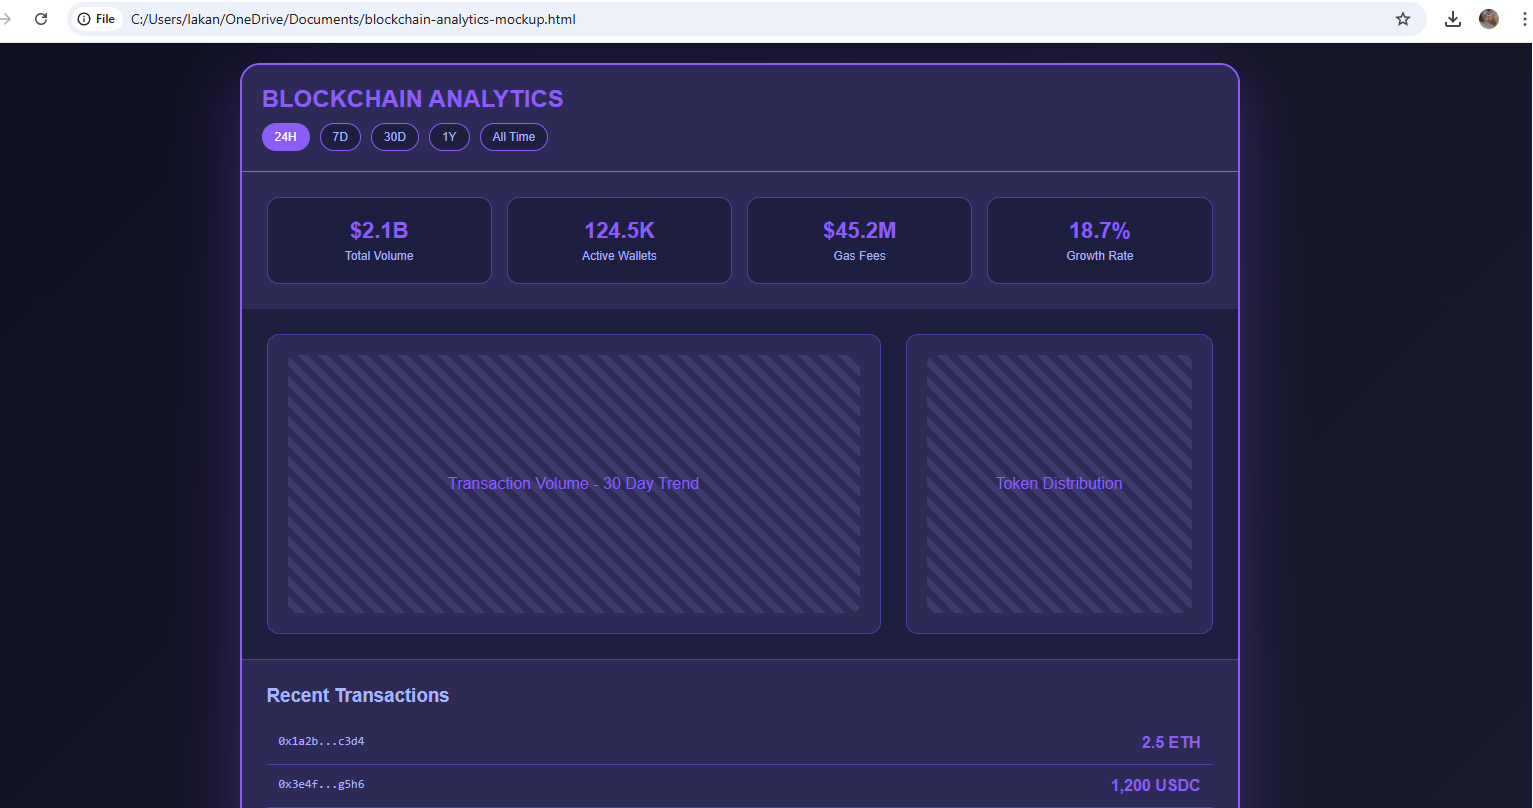Image resolution: width=1533 pixels, height=808 pixels.
Task: Click the 2.5 ETH amount
Action: pos(1171,743)
